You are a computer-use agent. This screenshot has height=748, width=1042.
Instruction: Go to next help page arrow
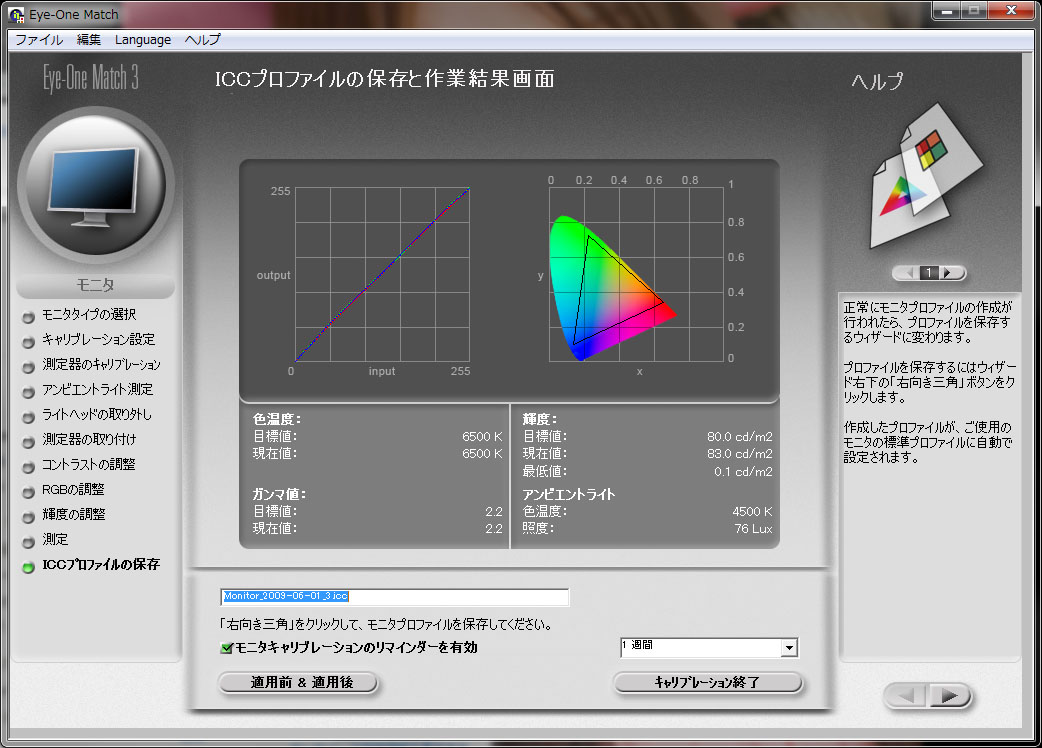tap(948, 273)
